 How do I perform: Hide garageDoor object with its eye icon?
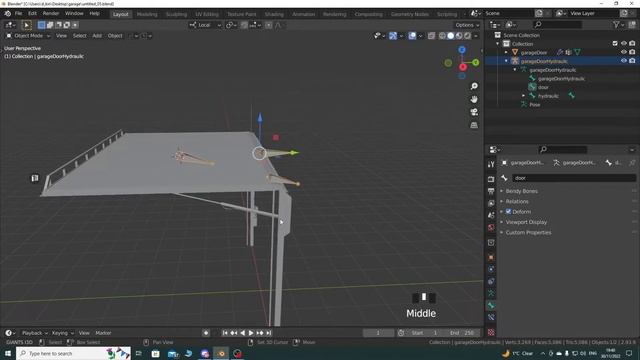(624, 52)
